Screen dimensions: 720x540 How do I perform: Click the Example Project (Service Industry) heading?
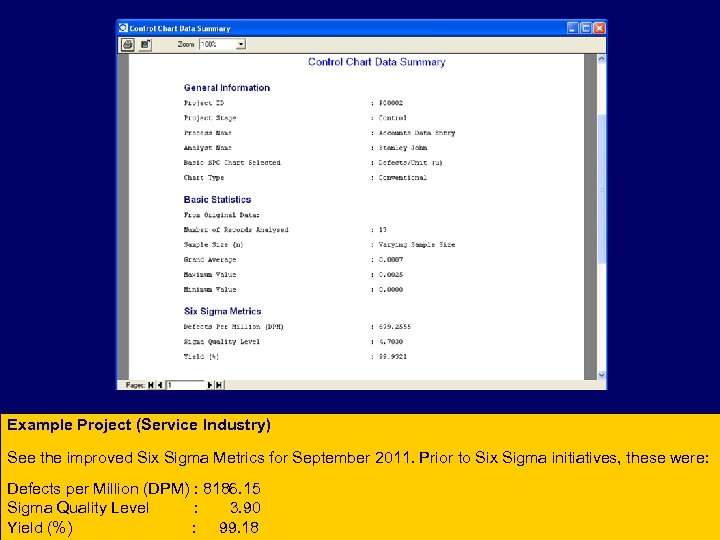click(139, 425)
